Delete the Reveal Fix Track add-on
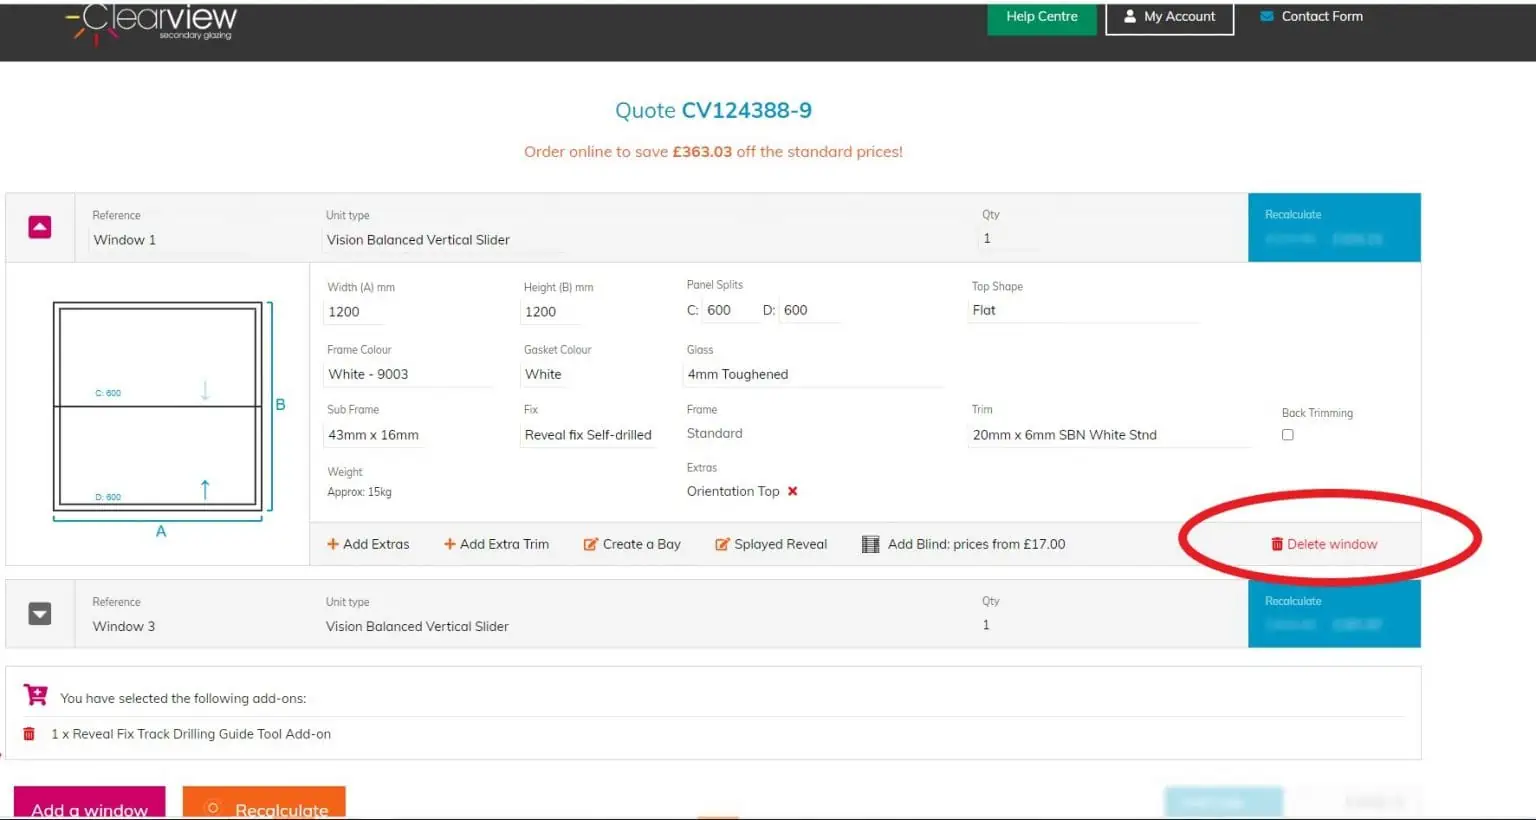Screen dimensions: 1536x820 [x=29, y=734]
